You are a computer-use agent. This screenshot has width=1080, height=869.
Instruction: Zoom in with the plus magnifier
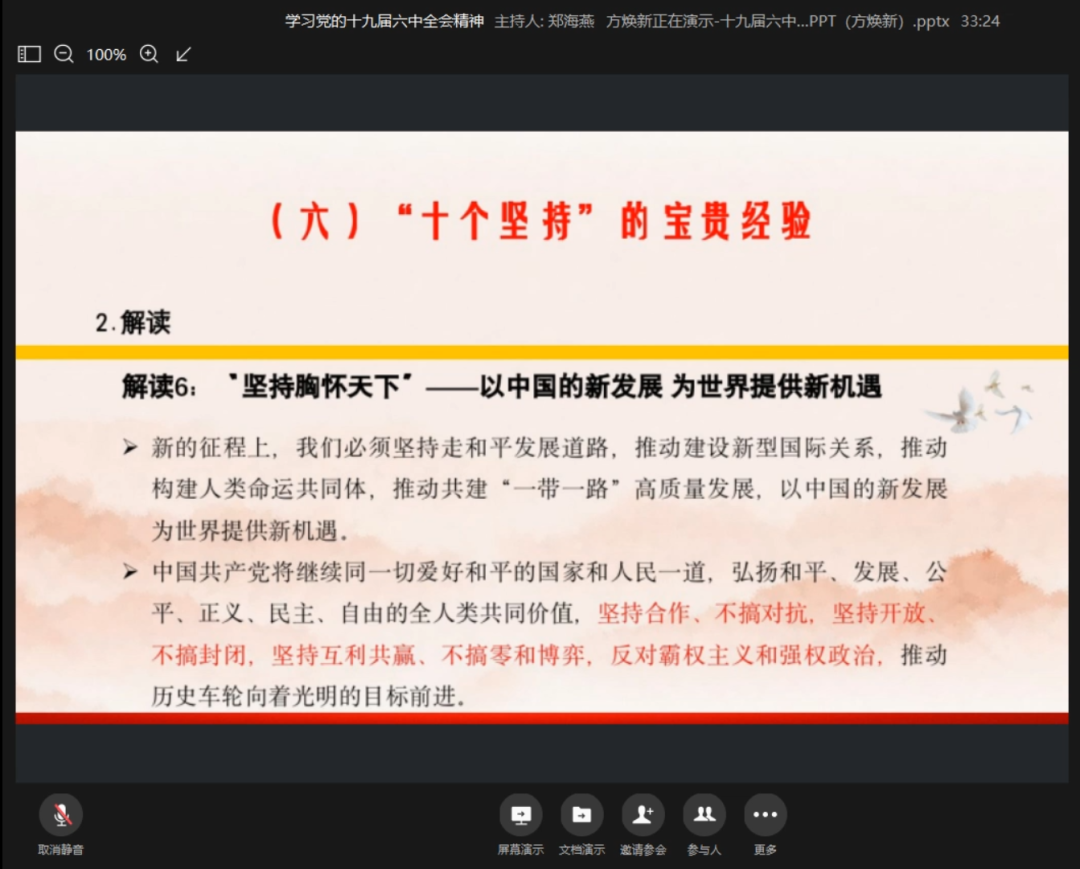tap(149, 54)
